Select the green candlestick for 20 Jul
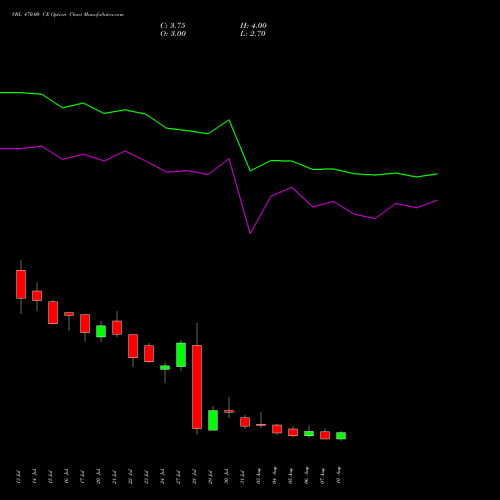The width and height of the screenshot is (500, 500). point(101,331)
